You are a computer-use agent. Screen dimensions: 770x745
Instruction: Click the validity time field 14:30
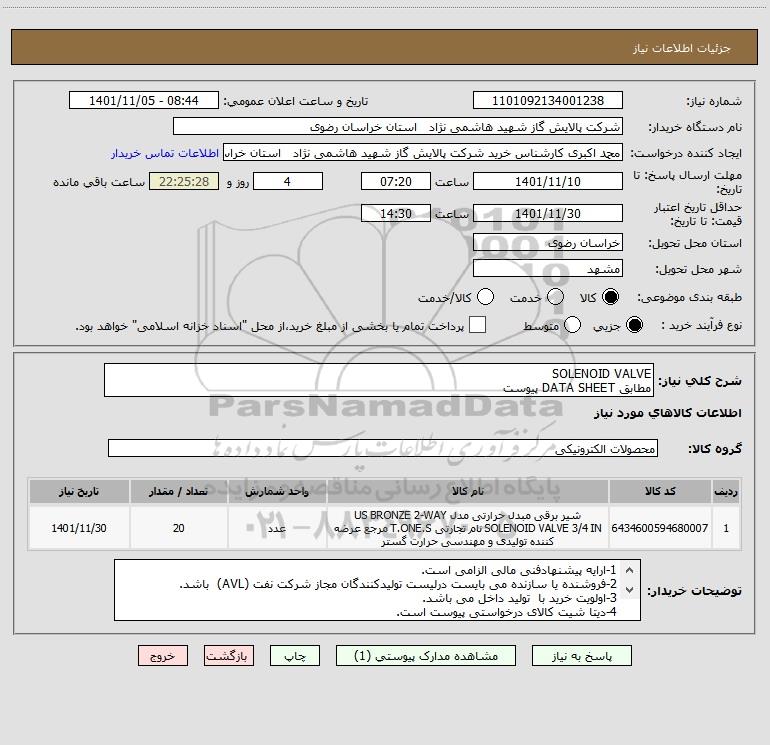(x=396, y=213)
